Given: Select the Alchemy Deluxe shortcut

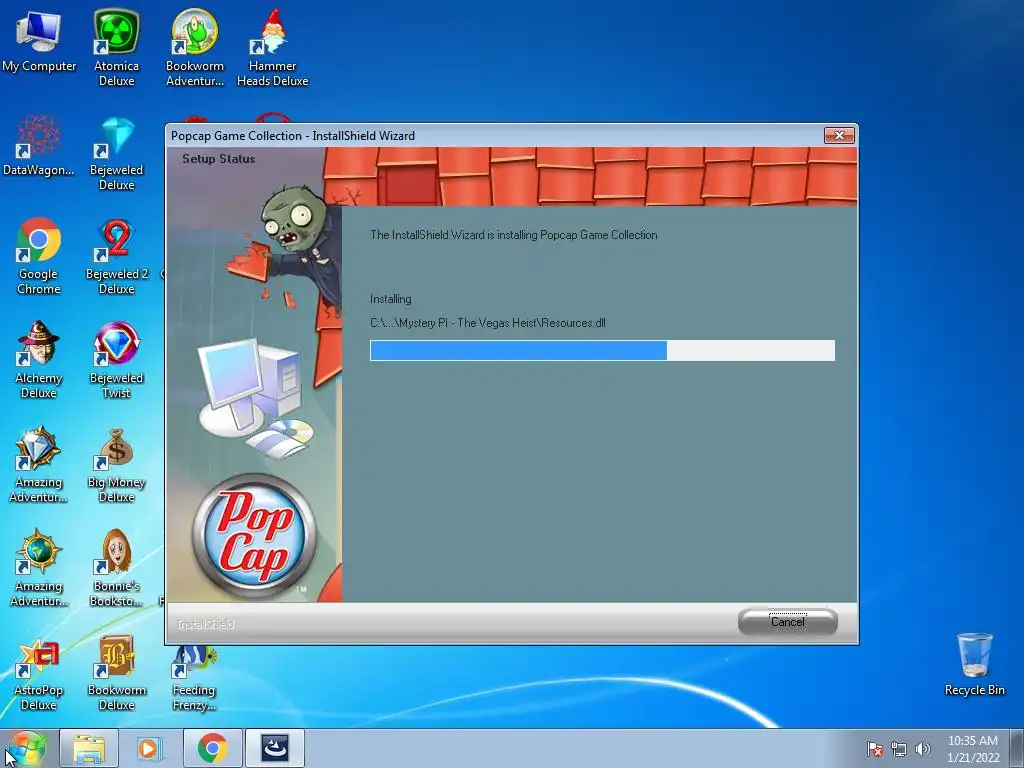Looking at the screenshot, I should [39, 360].
